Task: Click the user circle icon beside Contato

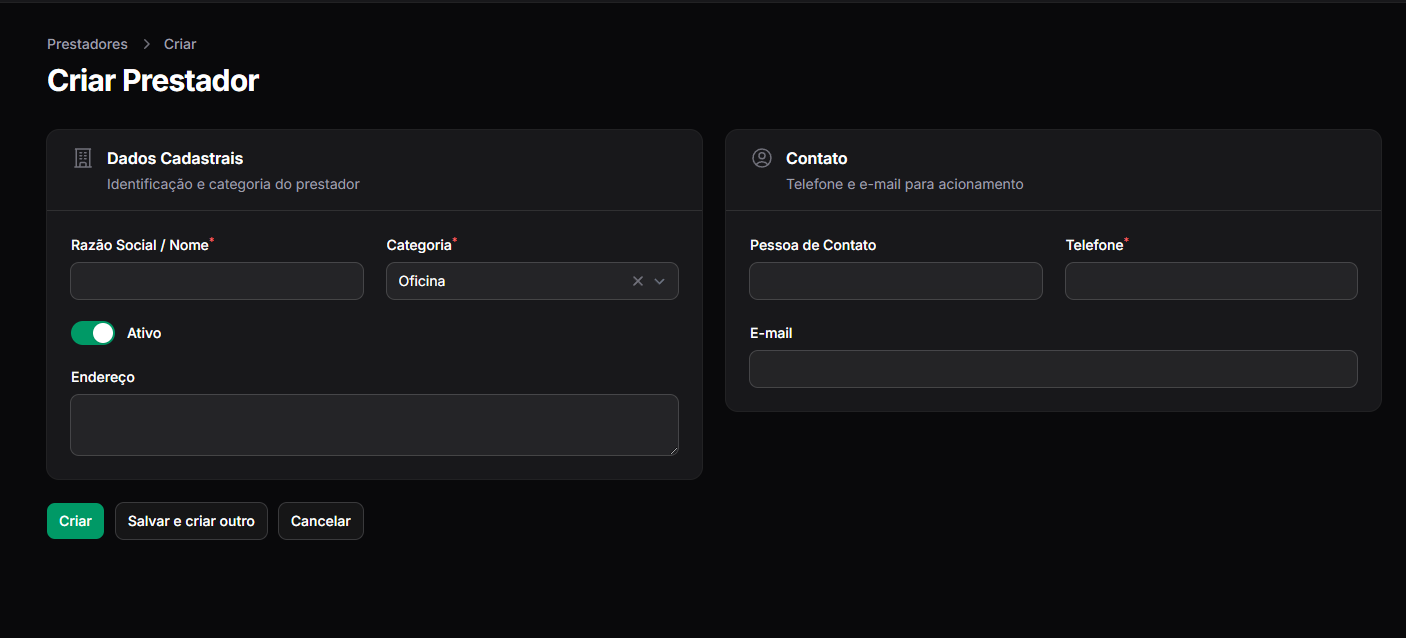Action: [762, 158]
